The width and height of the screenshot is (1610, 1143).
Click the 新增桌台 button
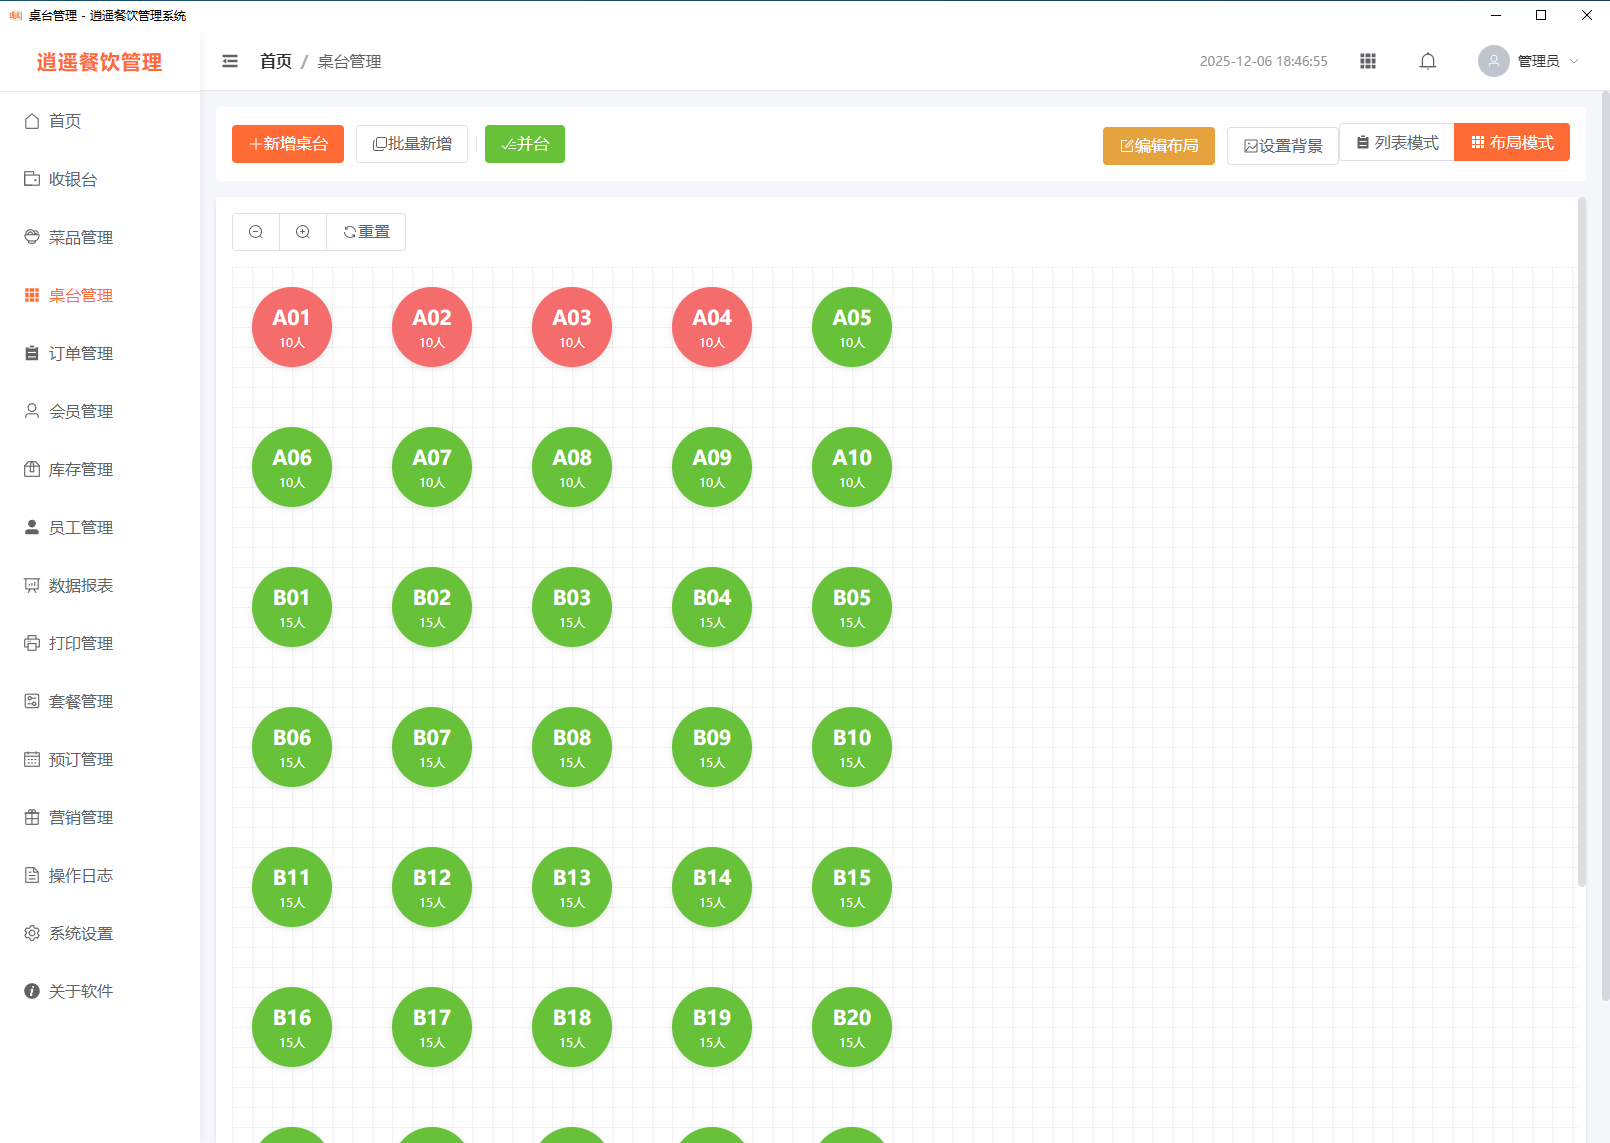pos(288,144)
